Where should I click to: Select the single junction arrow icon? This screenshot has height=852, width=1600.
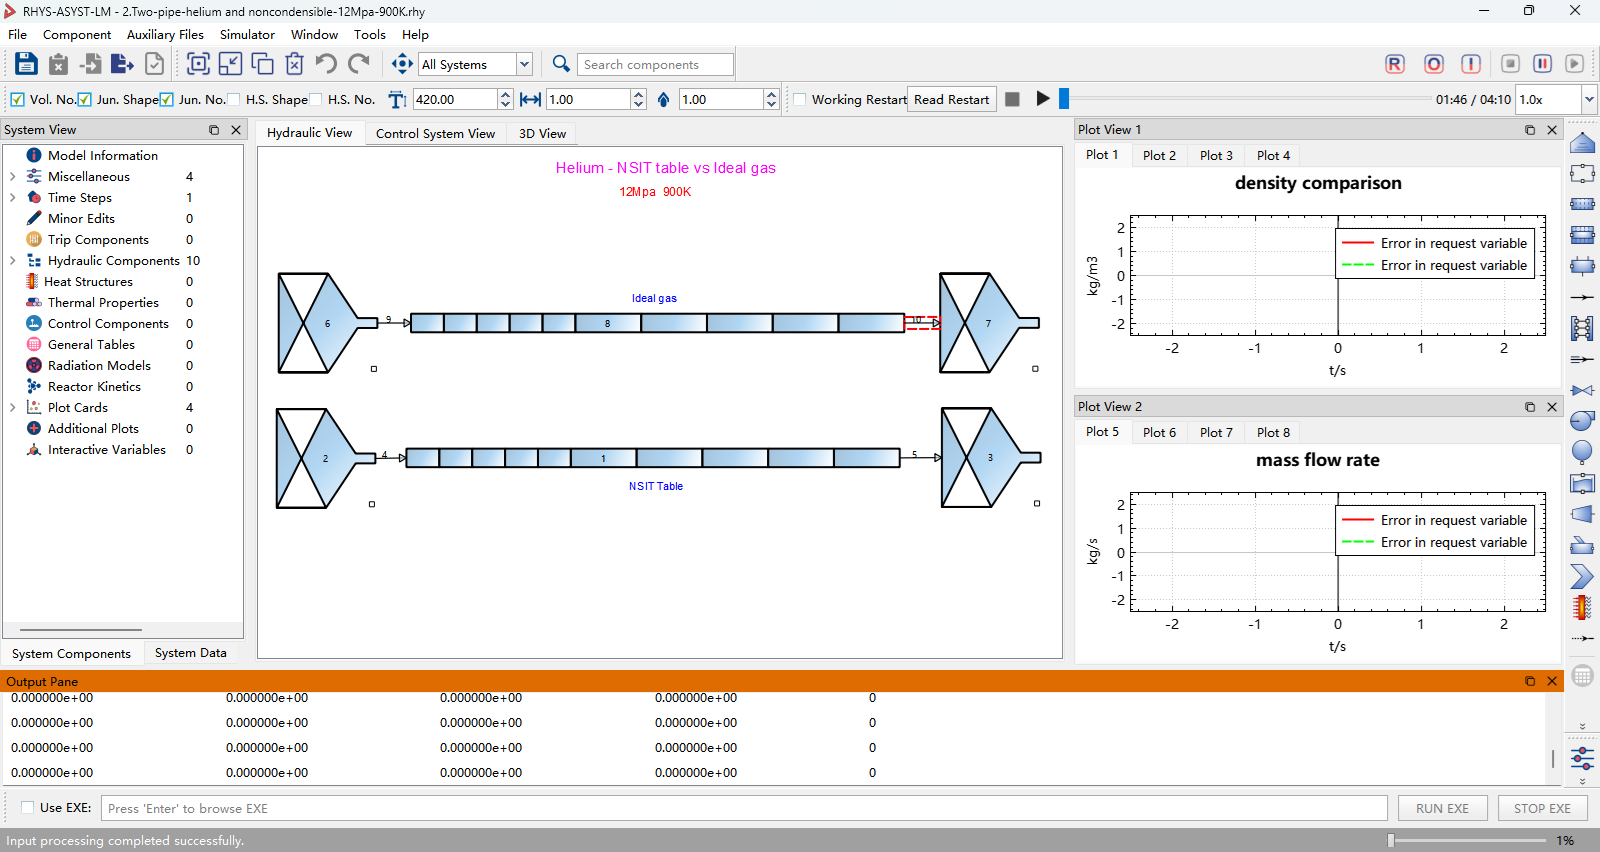pos(1582,297)
